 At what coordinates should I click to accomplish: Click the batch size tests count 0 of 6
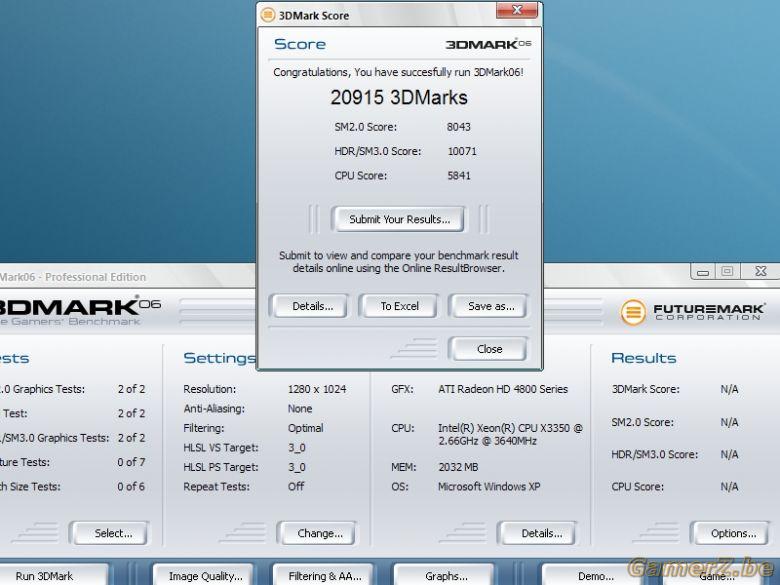click(131, 487)
